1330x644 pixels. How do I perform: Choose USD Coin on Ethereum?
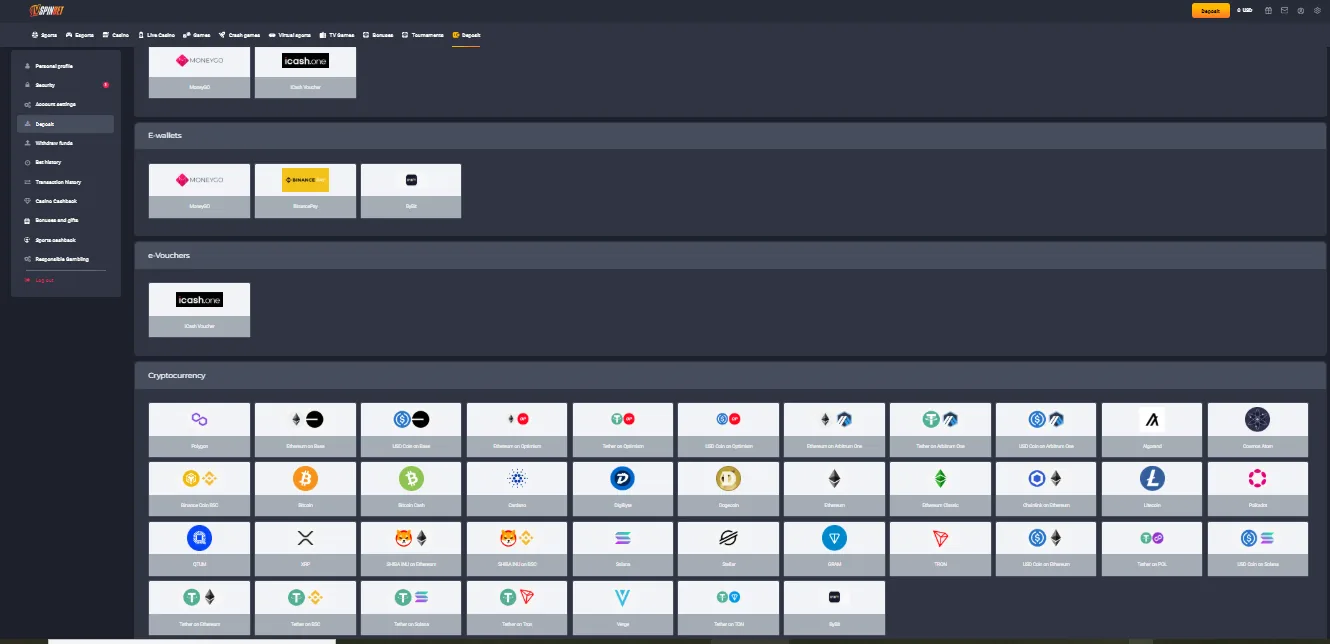pyautogui.click(x=1047, y=548)
